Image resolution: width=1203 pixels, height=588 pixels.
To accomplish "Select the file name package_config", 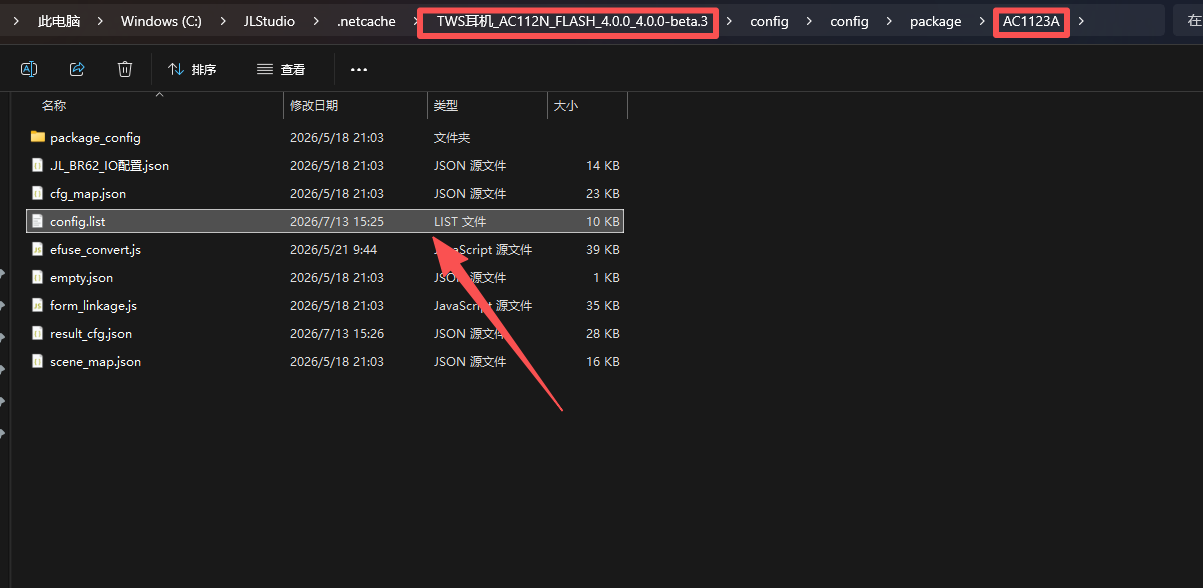I will click(95, 137).
